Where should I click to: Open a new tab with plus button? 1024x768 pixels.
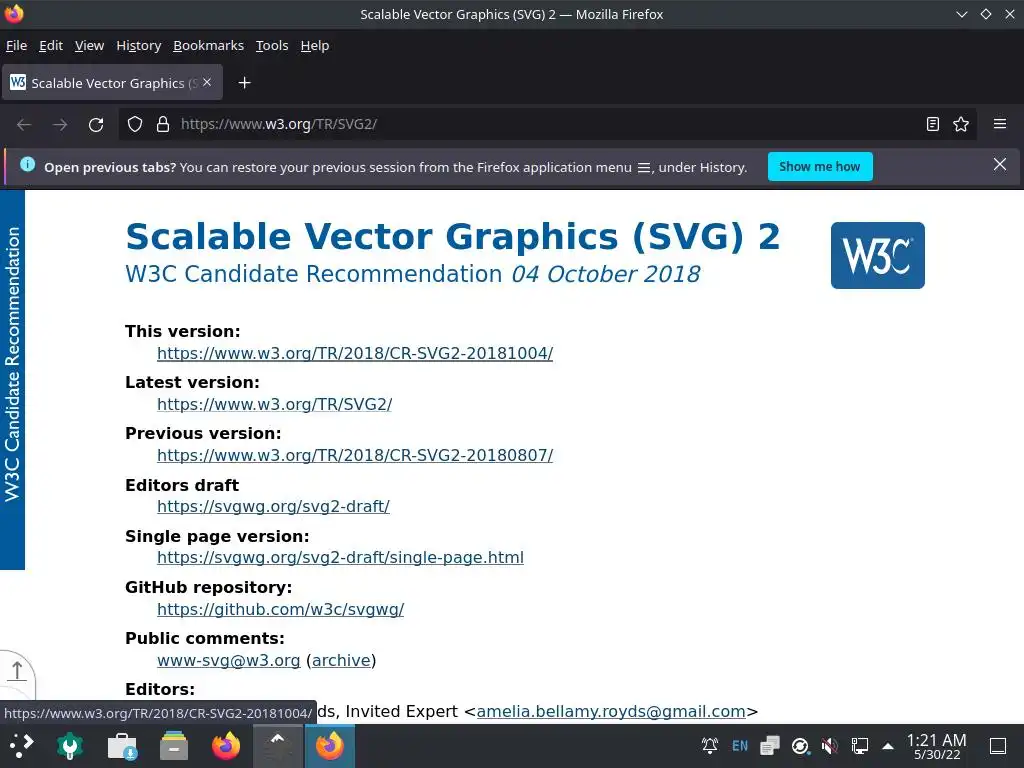pos(244,83)
